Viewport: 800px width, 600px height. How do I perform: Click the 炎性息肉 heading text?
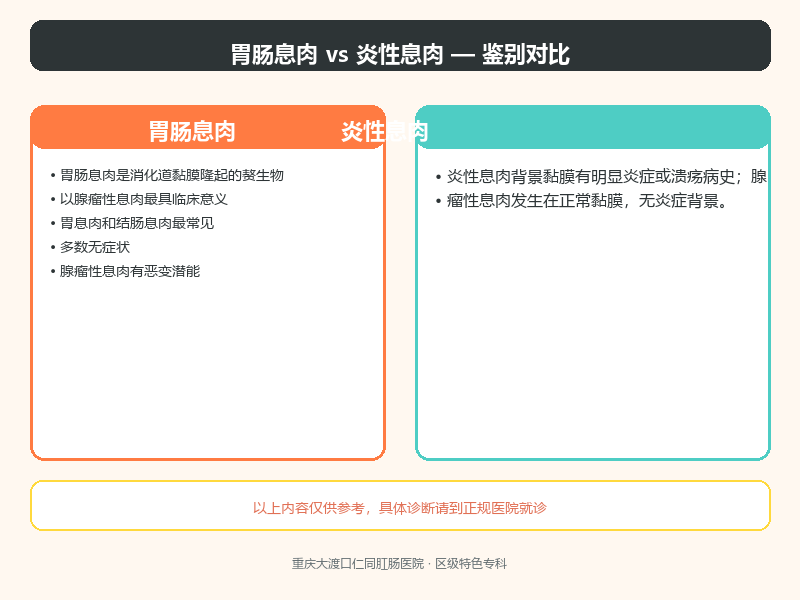coord(384,132)
